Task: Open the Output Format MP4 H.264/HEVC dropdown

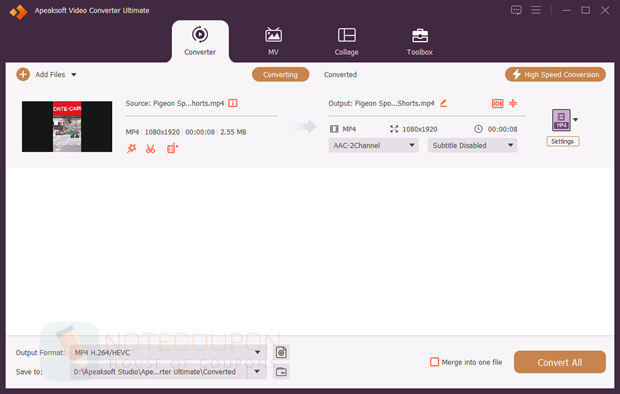Action: (x=168, y=352)
